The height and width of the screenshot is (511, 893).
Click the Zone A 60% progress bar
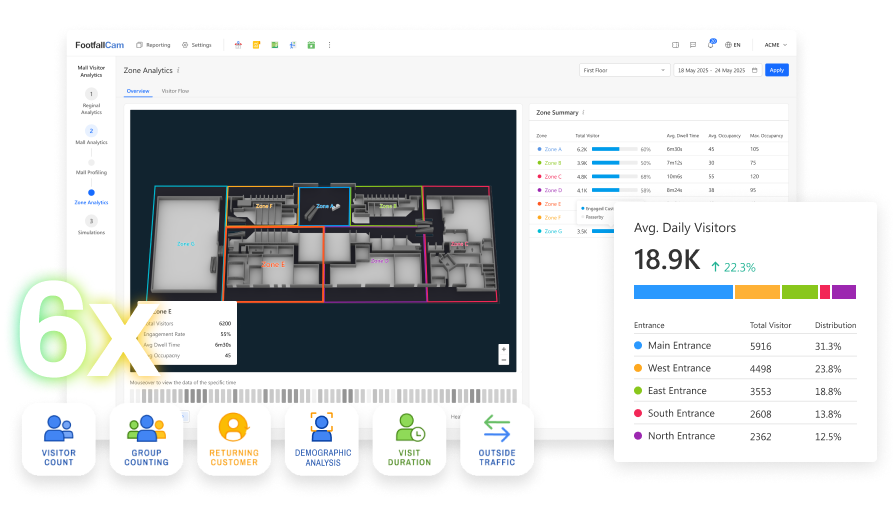[615, 149]
